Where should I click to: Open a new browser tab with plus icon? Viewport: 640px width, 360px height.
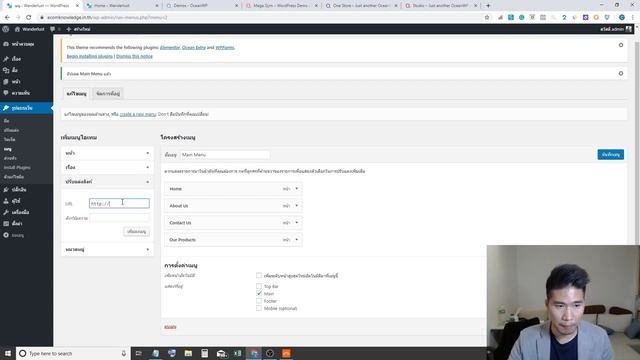pos(488,6)
